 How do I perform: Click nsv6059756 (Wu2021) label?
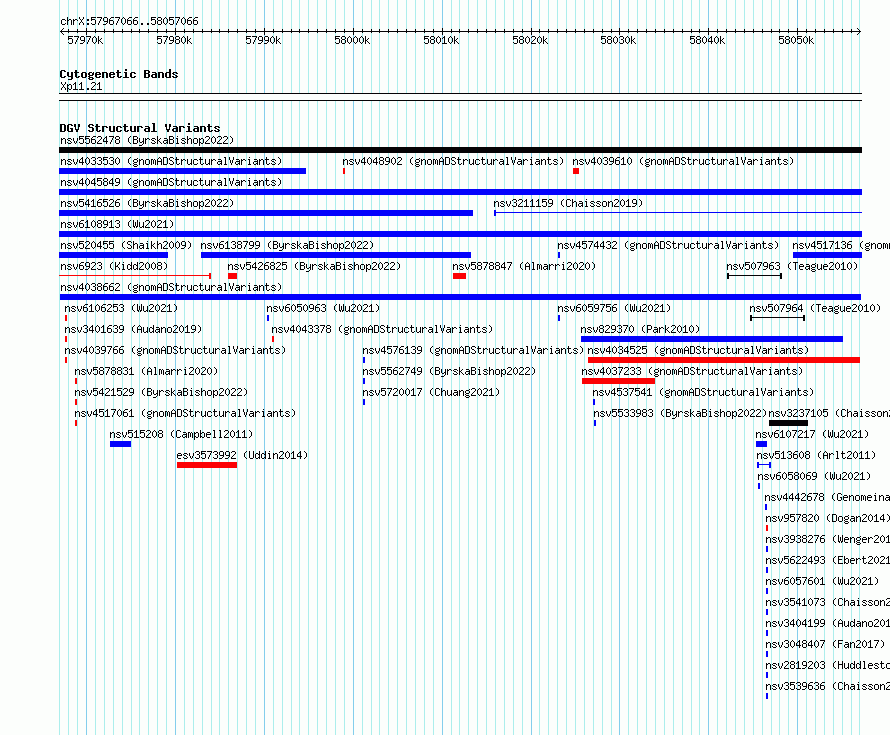614,308
